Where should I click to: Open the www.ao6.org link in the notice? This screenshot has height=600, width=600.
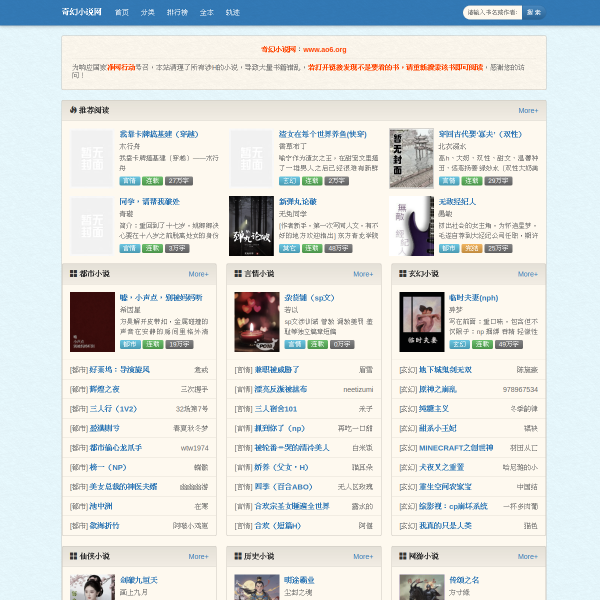324,50
